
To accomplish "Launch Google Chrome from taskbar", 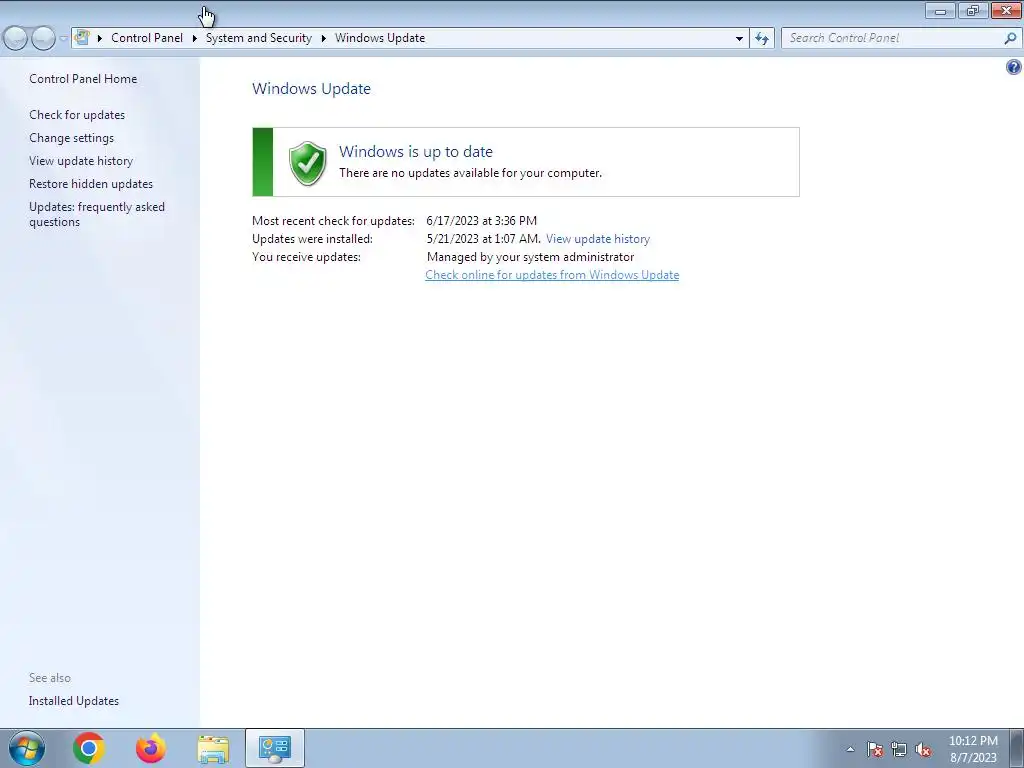I will tap(89, 748).
